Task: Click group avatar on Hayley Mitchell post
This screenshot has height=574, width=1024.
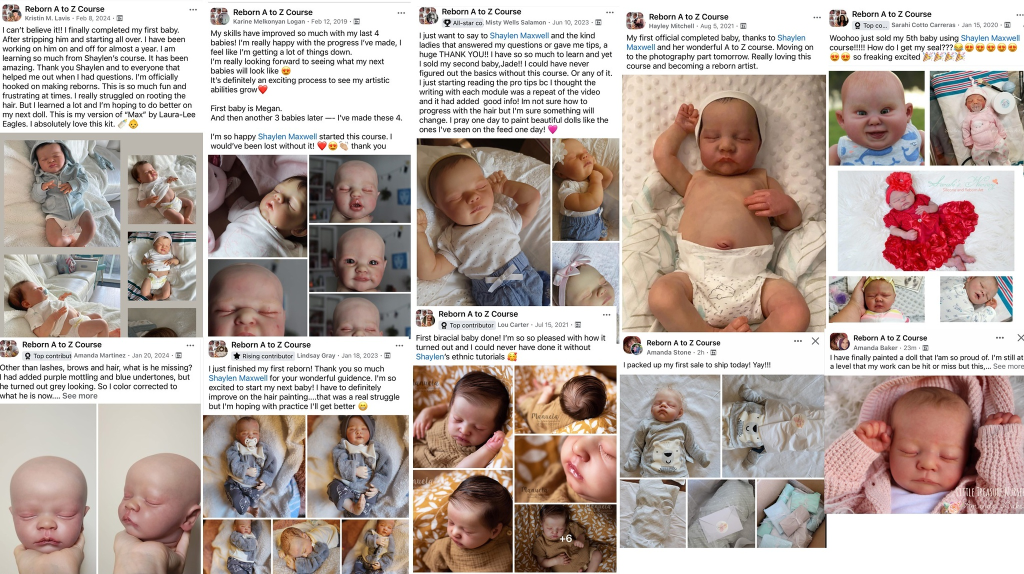Action: 635,20
